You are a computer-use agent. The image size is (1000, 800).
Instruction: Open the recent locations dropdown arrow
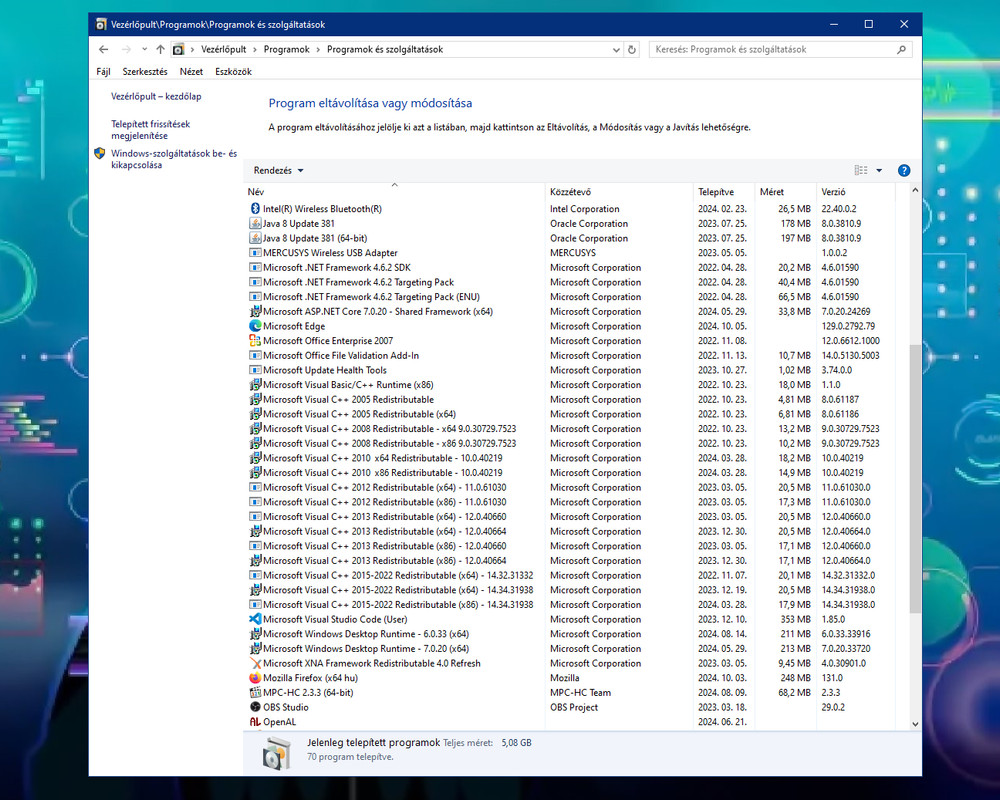point(145,49)
